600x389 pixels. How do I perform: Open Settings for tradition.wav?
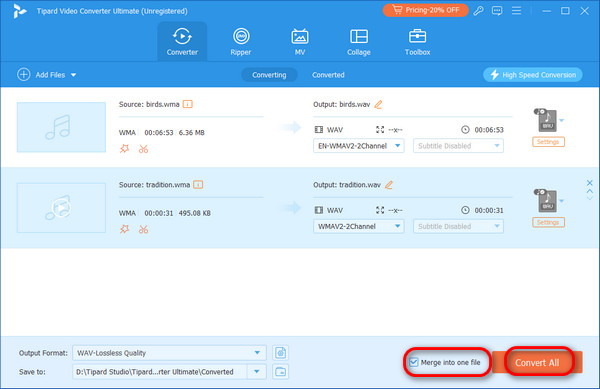point(548,222)
